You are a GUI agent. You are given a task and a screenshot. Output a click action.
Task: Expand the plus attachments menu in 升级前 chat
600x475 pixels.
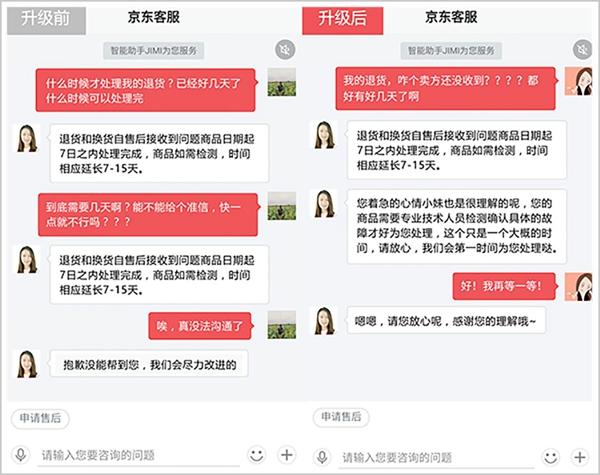(x=285, y=455)
